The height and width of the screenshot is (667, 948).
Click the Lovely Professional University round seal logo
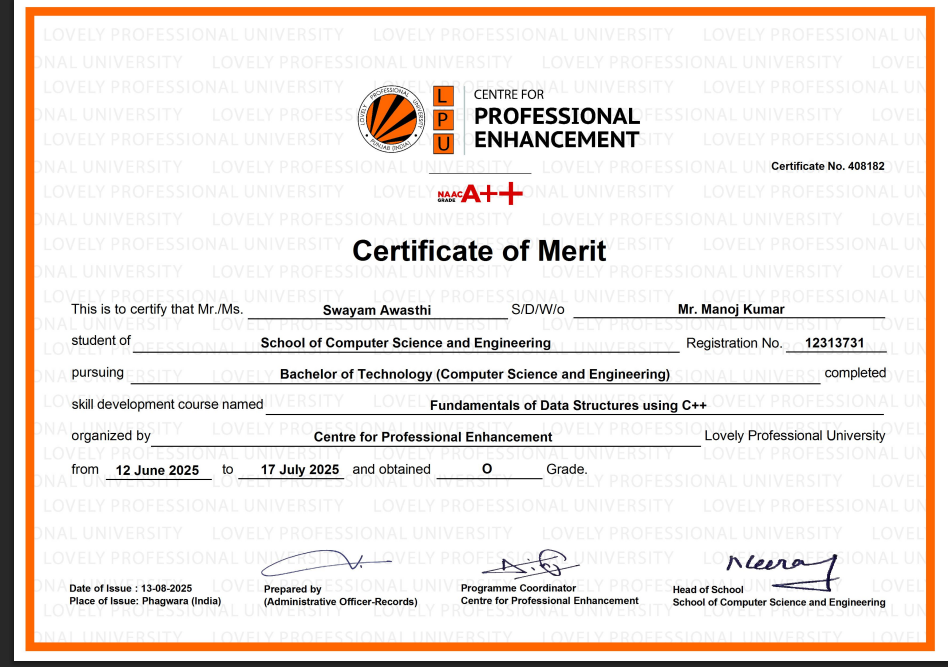[391, 119]
